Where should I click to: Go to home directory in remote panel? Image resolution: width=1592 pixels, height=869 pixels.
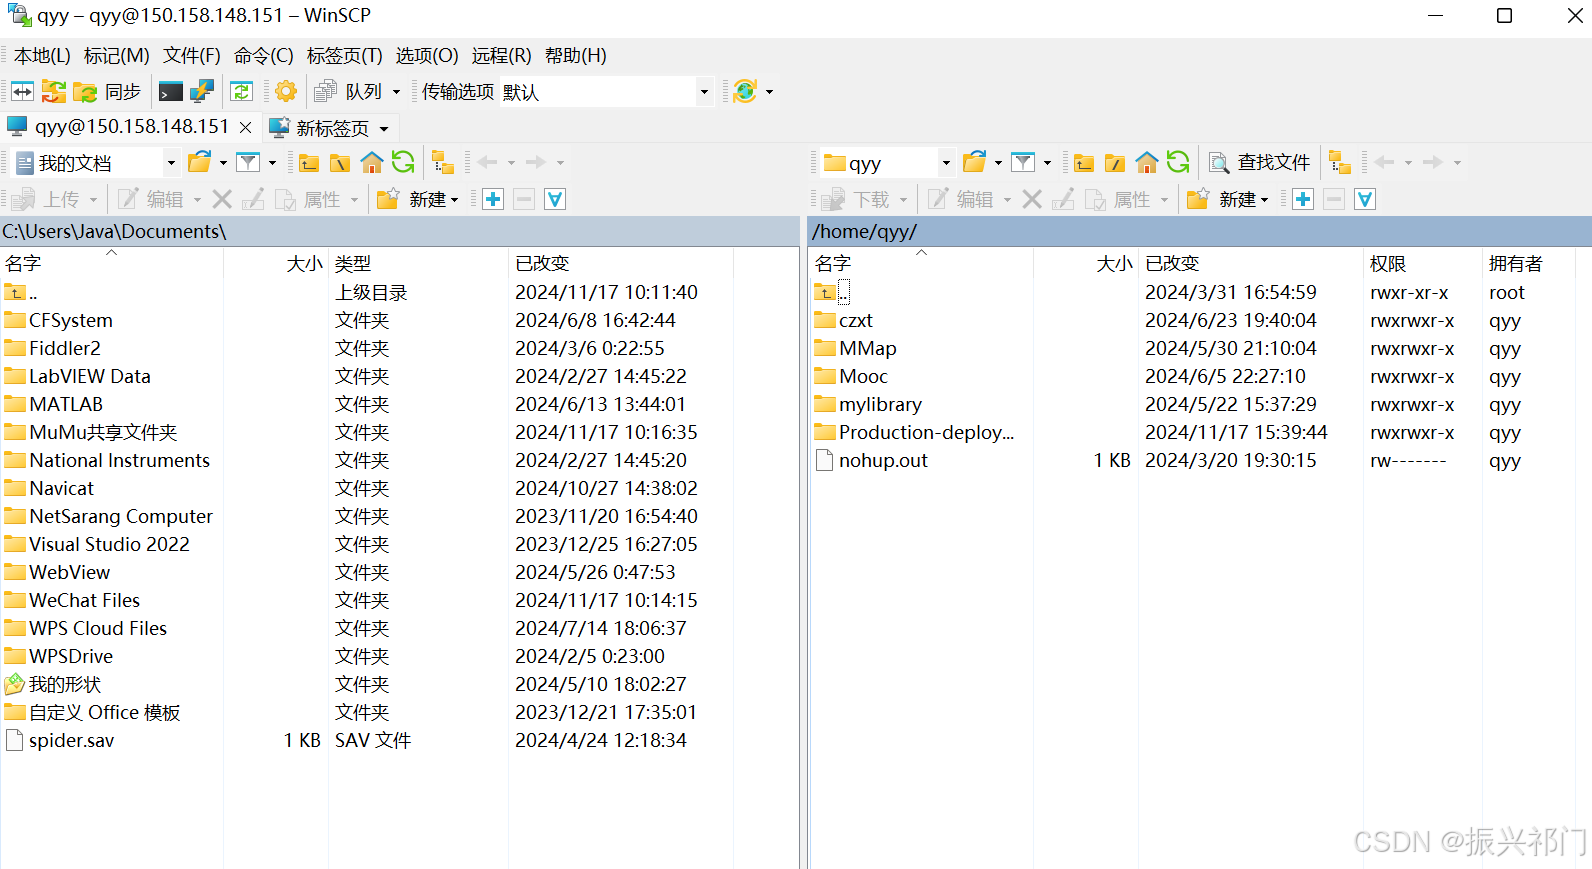(x=1147, y=162)
